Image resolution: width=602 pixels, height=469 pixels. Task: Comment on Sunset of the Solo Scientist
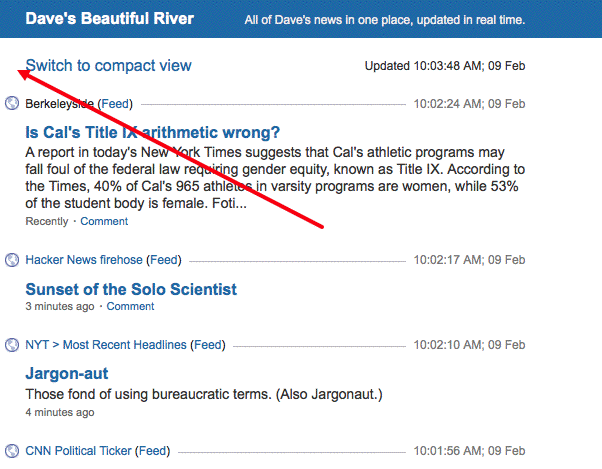(x=130, y=306)
